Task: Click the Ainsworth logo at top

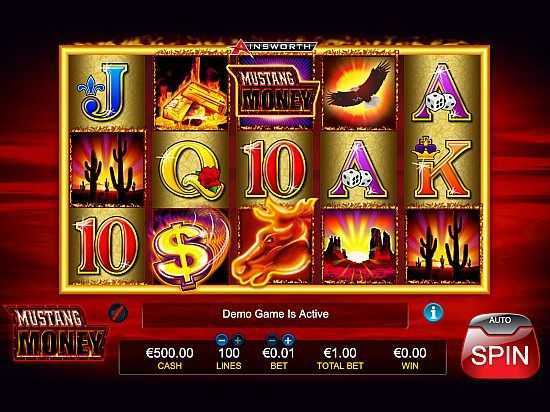Action: click(x=274, y=46)
